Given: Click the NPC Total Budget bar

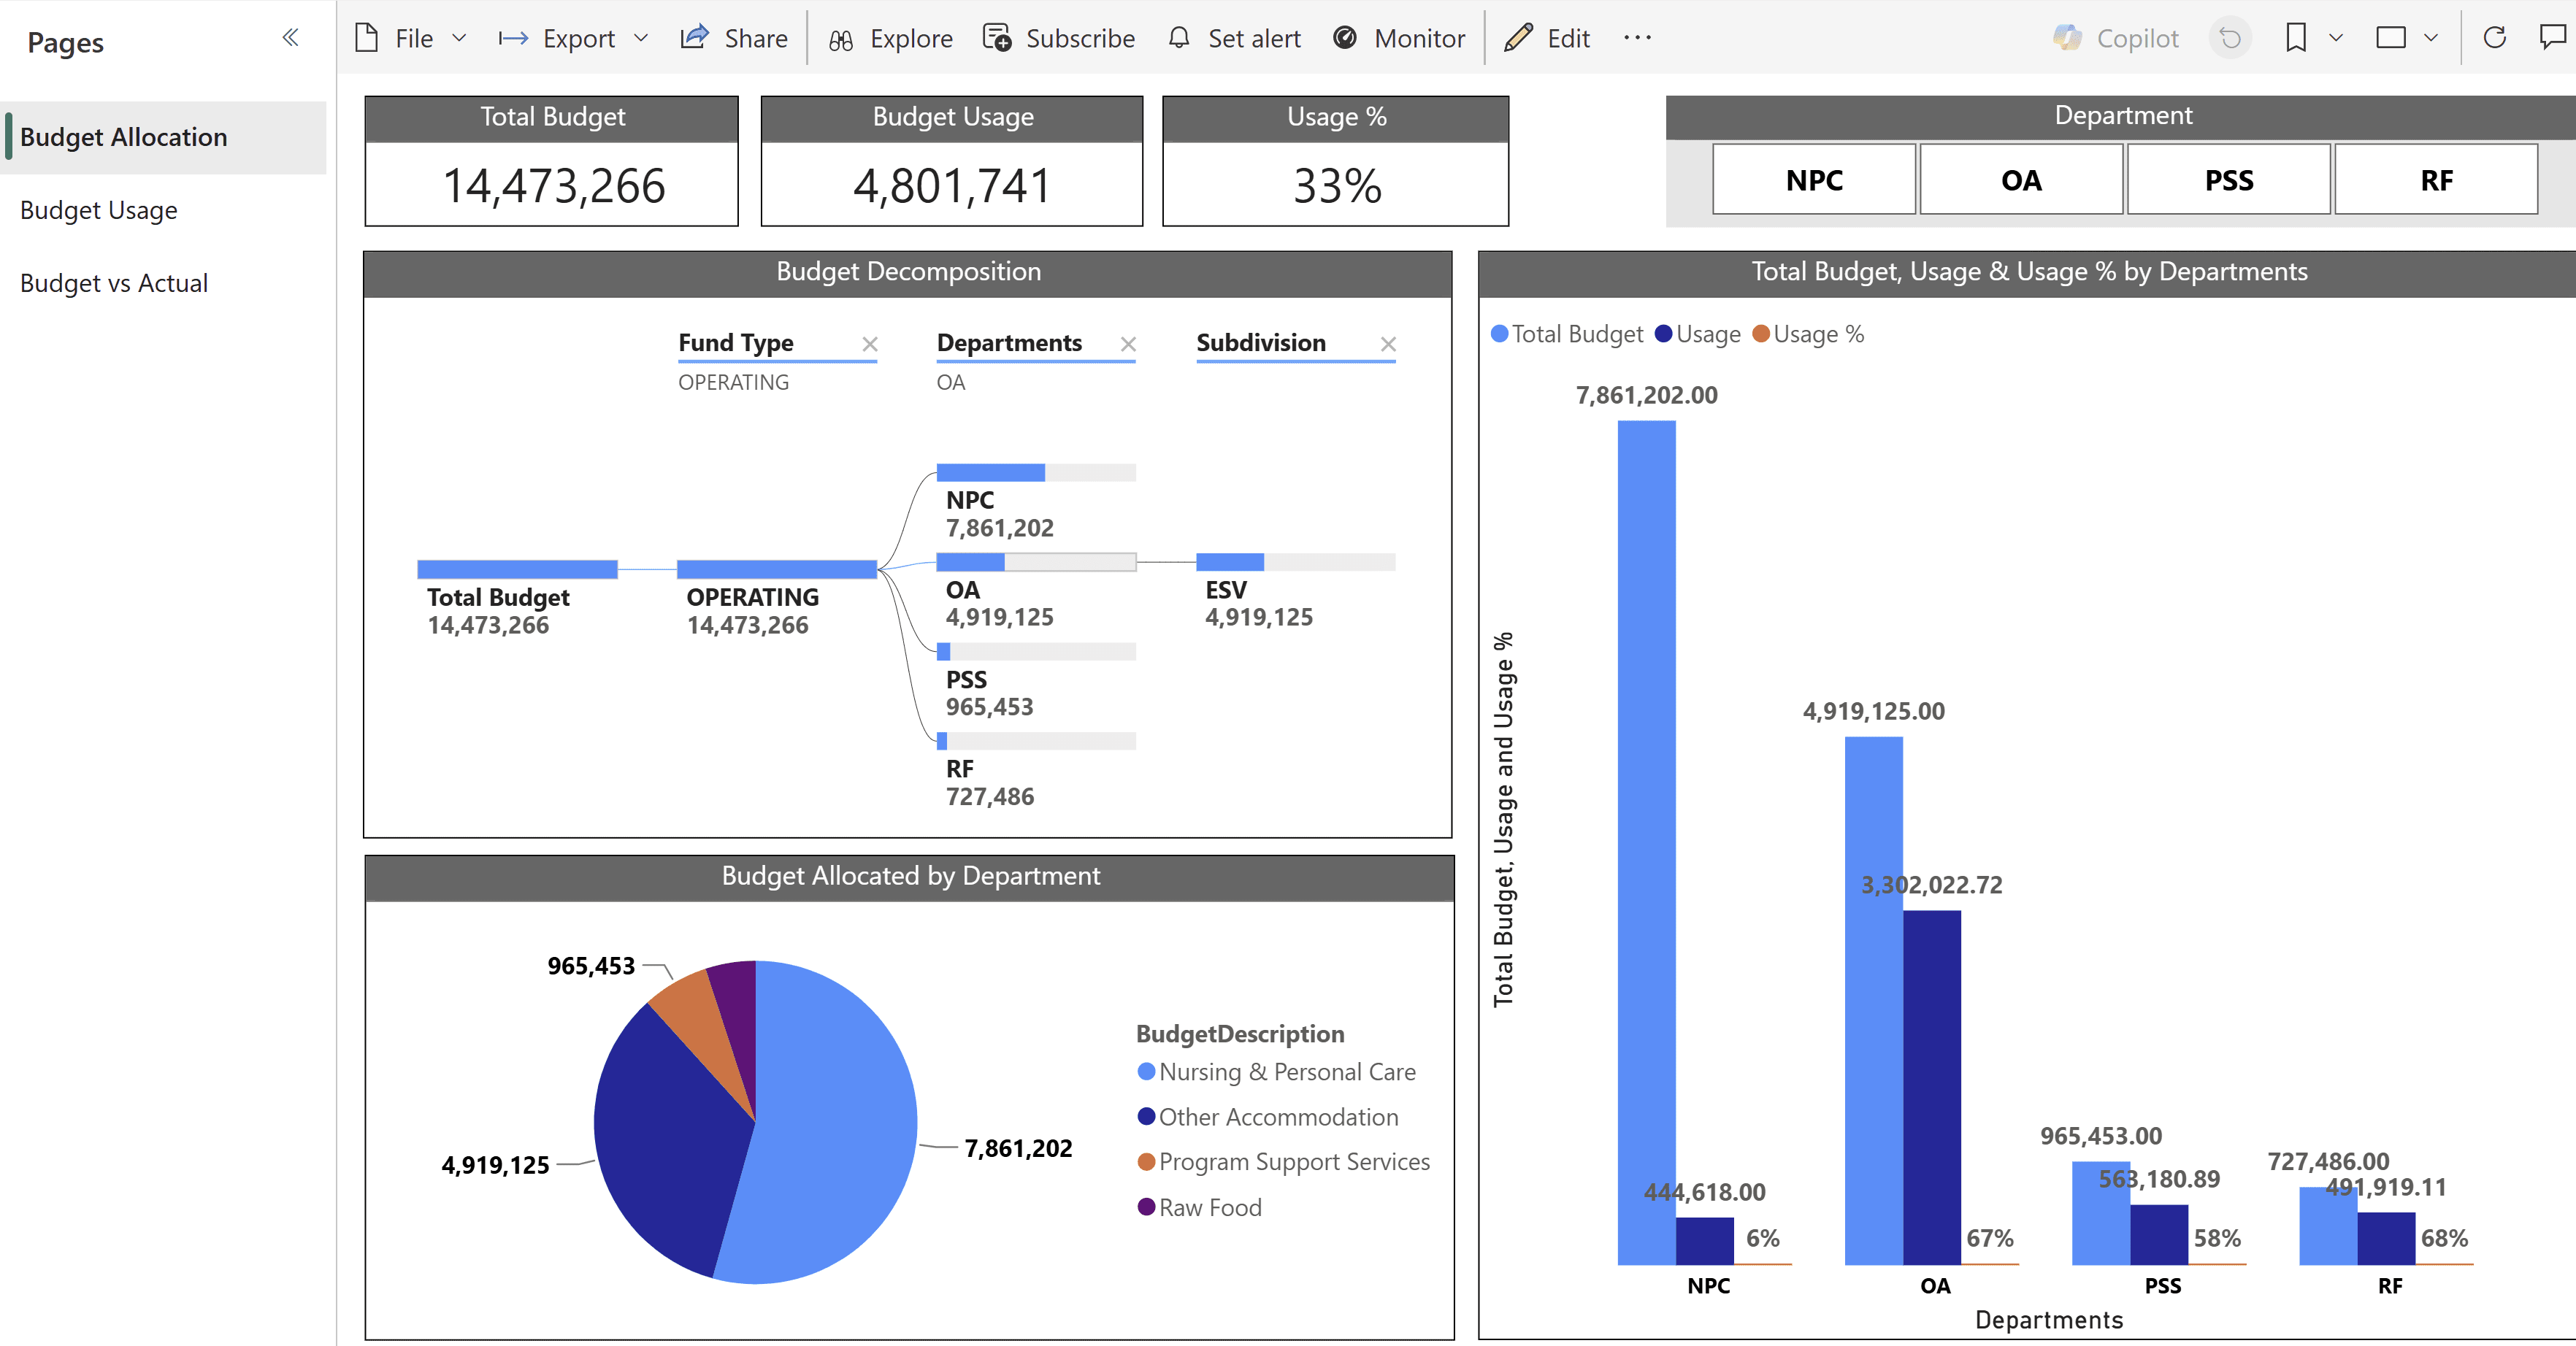Looking at the screenshot, I should (1646, 842).
